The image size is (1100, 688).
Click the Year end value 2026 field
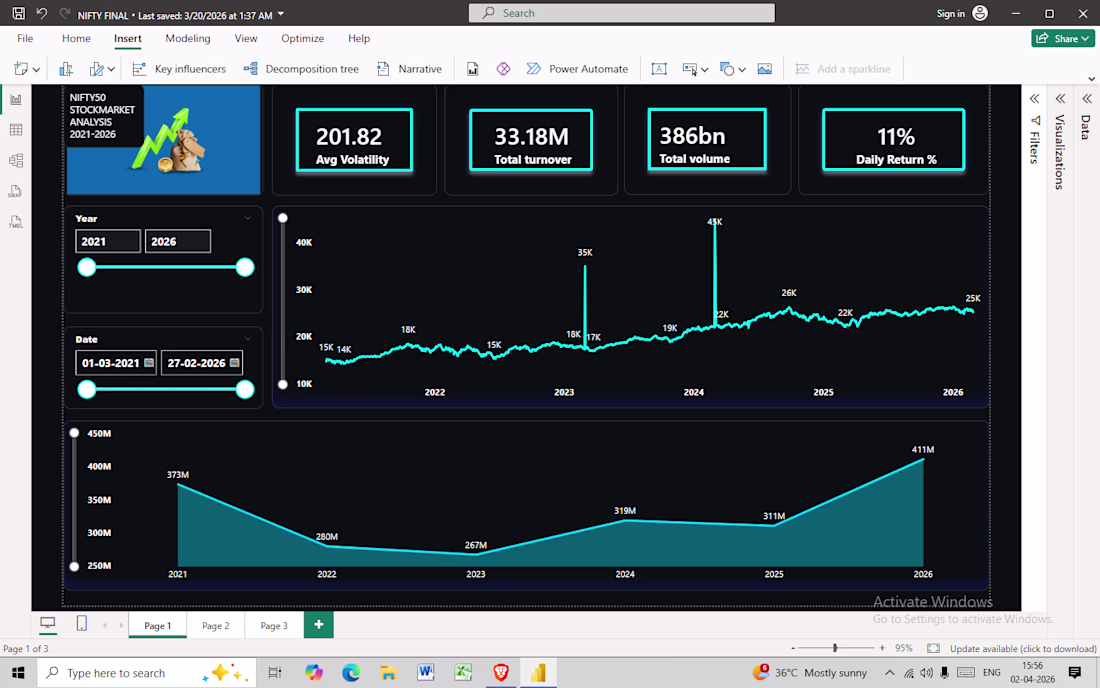point(177,241)
